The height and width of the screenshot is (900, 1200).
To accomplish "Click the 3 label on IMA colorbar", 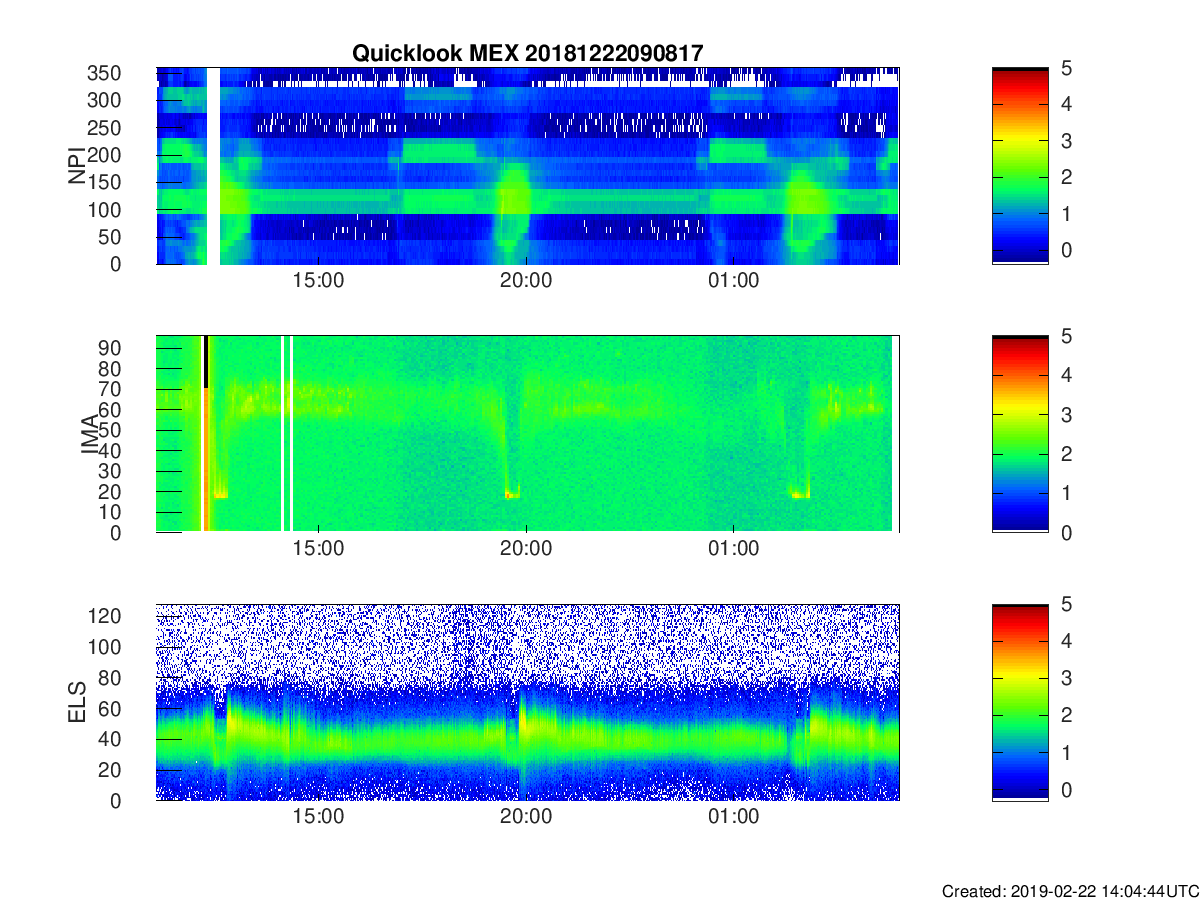I will pyautogui.click(x=1066, y=414).
